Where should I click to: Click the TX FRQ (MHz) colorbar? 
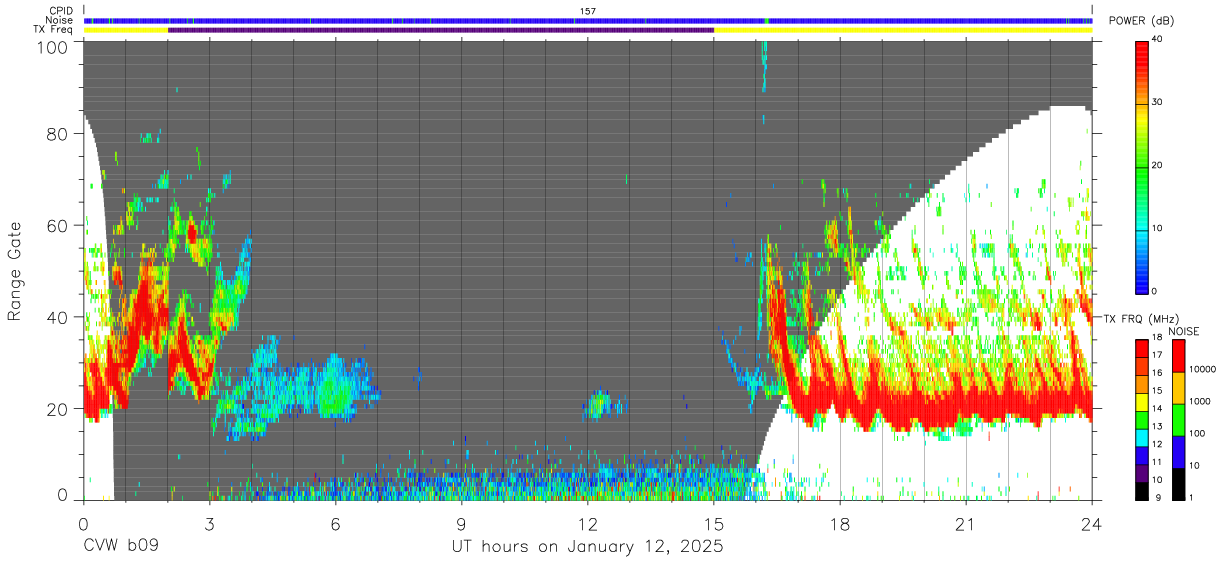[1142, 418]
